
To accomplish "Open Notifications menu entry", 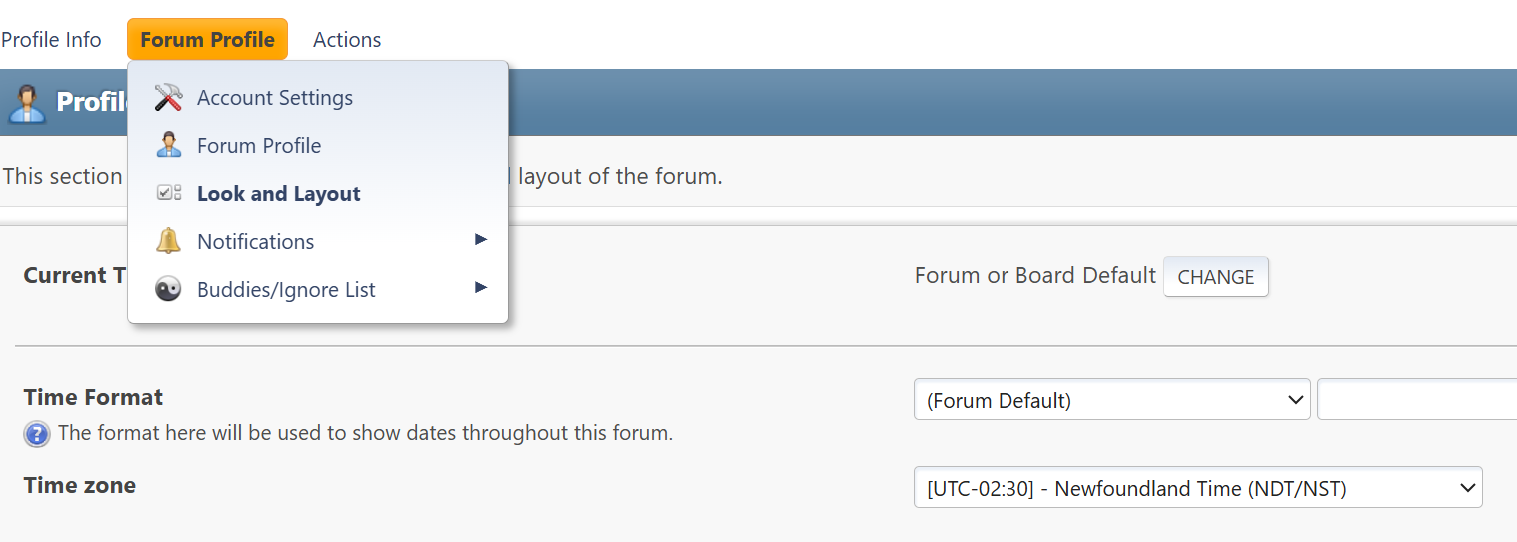I will tap(256, 242).
